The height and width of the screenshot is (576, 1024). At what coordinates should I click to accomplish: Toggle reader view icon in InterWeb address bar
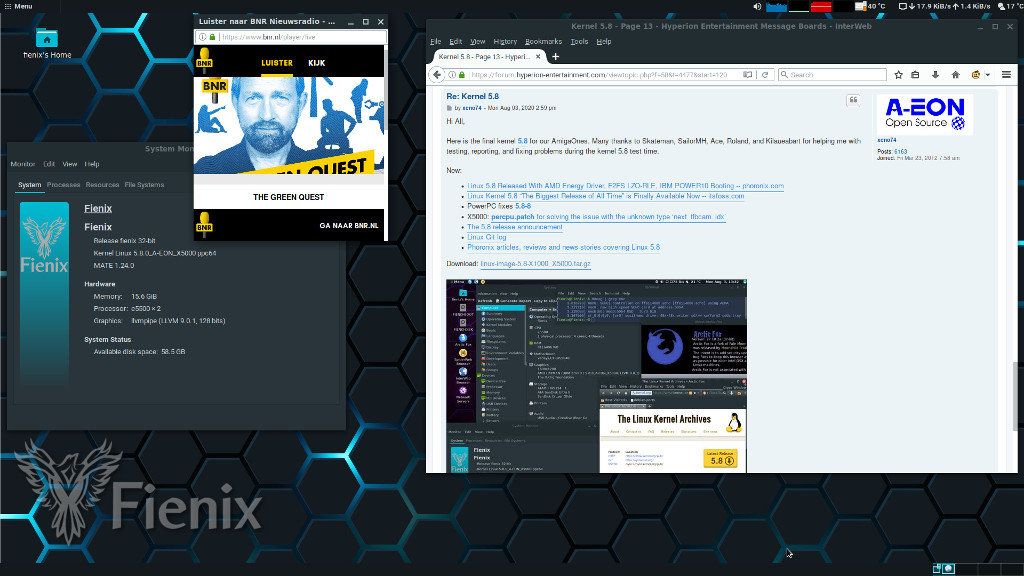(x=748, y=74)
